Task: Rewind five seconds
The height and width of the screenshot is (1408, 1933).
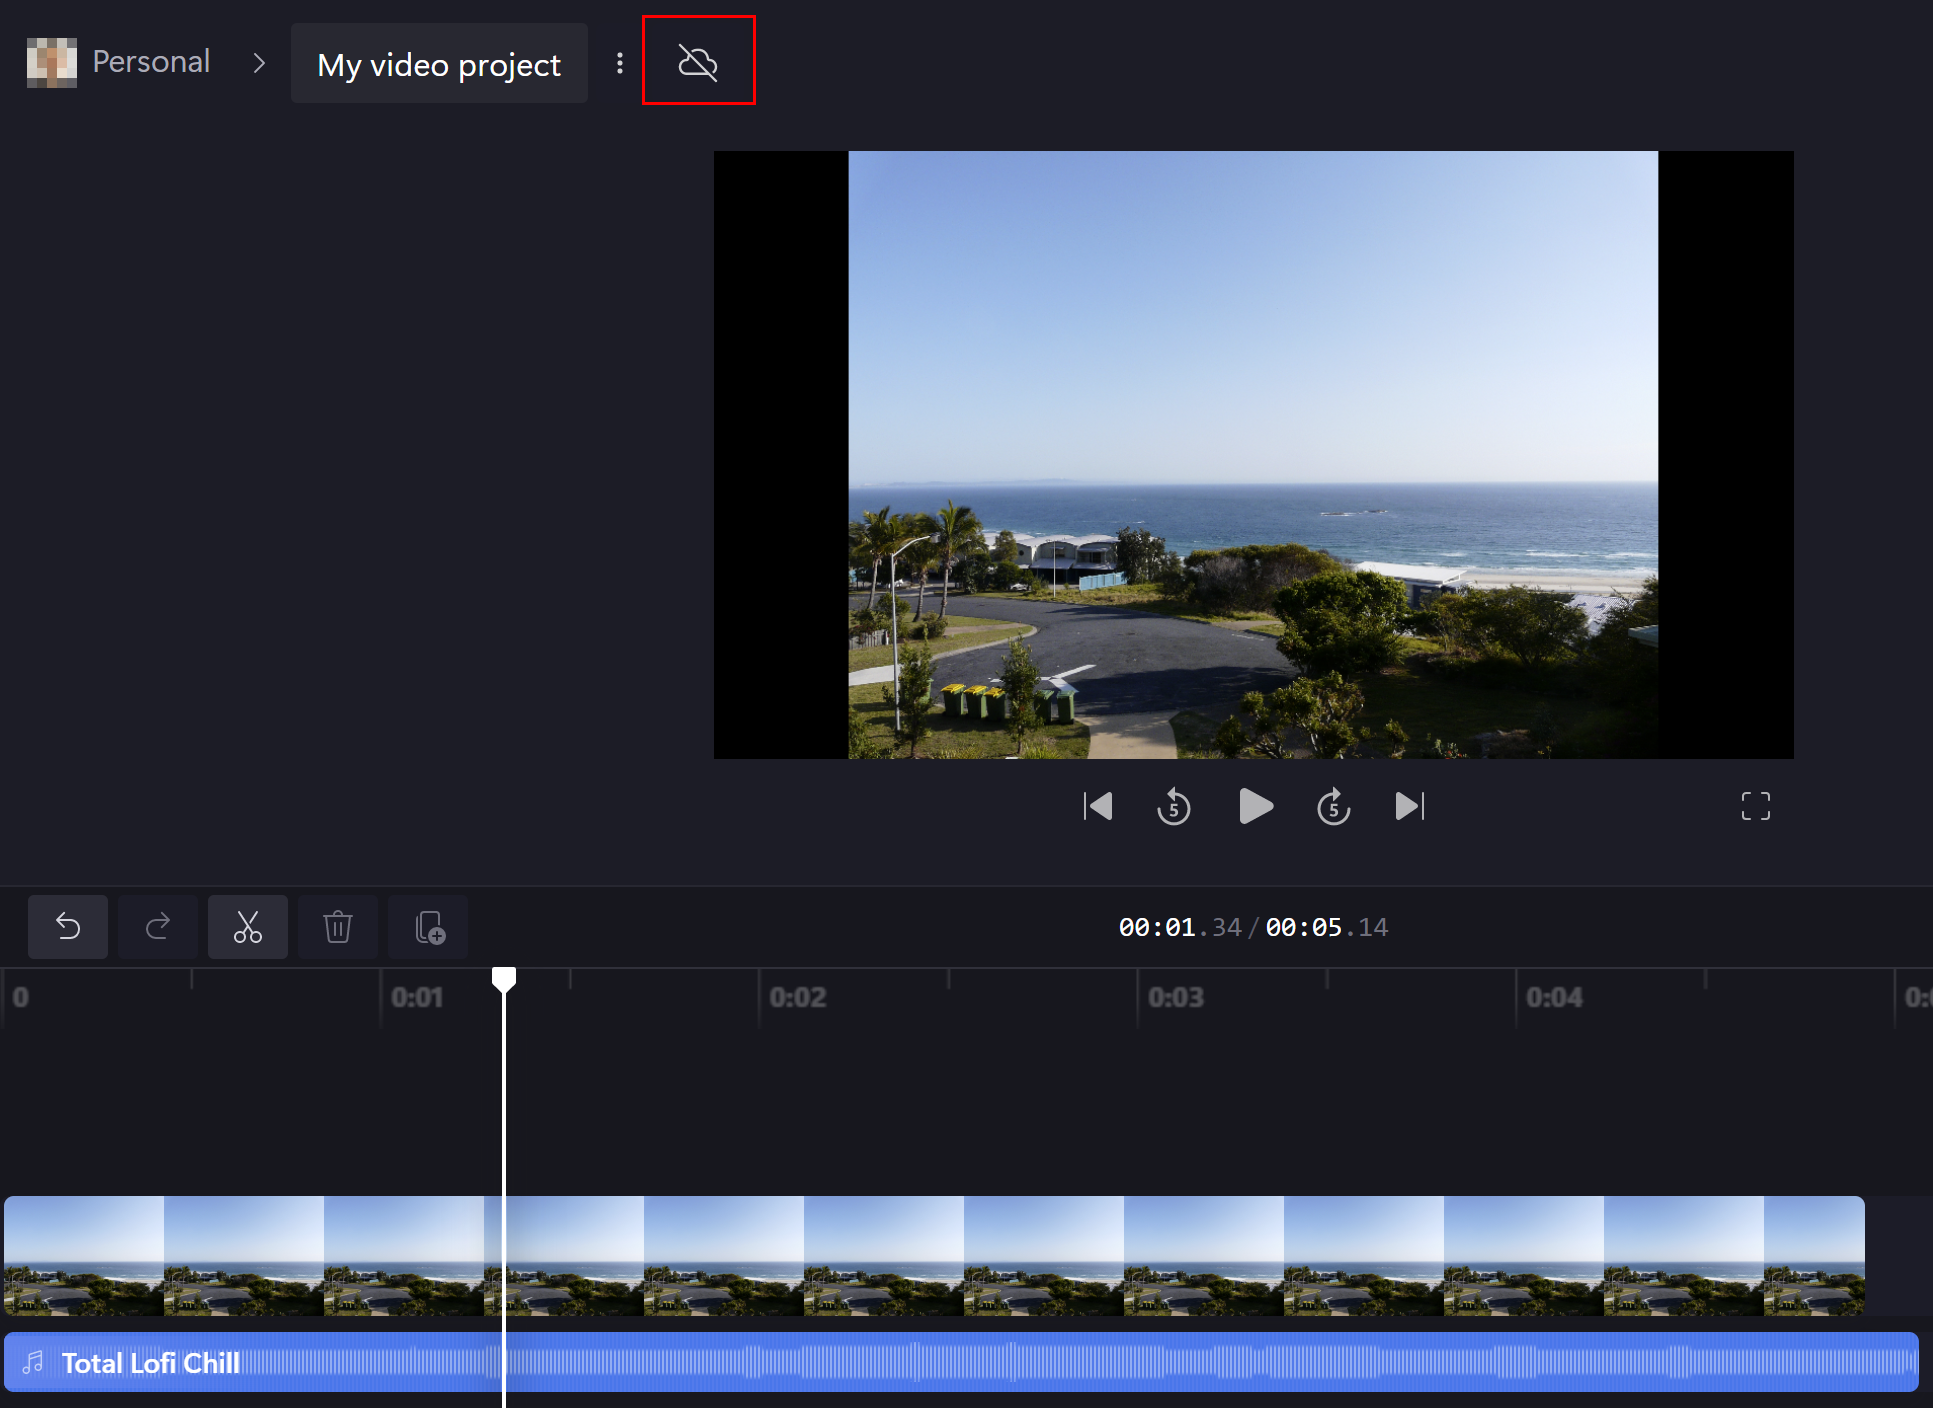Action: point(1174,806)
